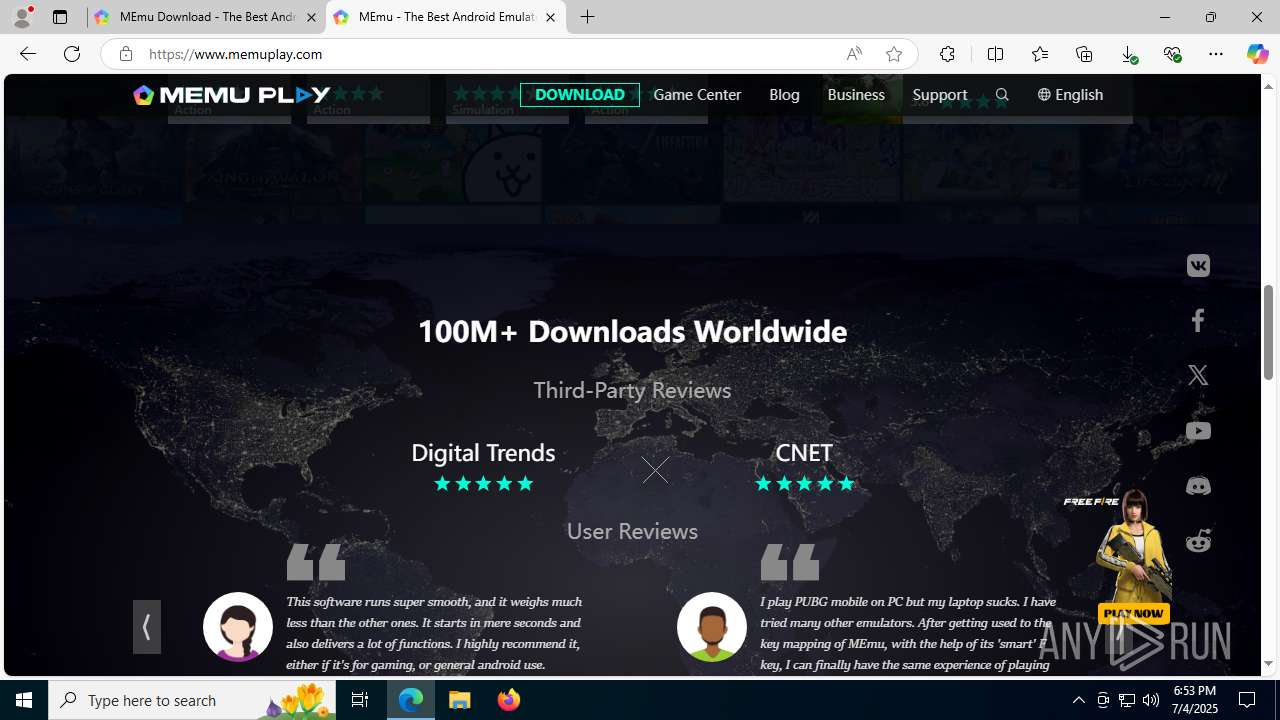View site information lock icon
Viewport: 1280px width, 720px height.
[x=125, y=54]
